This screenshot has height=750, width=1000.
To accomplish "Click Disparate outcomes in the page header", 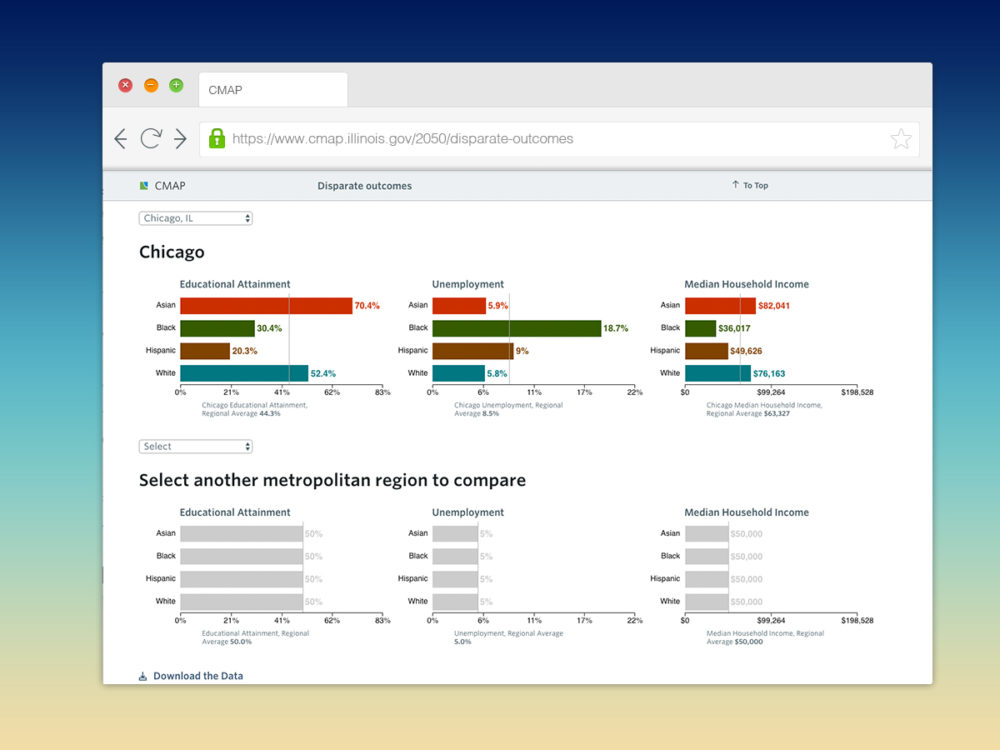I will click(x=365, y=186).
